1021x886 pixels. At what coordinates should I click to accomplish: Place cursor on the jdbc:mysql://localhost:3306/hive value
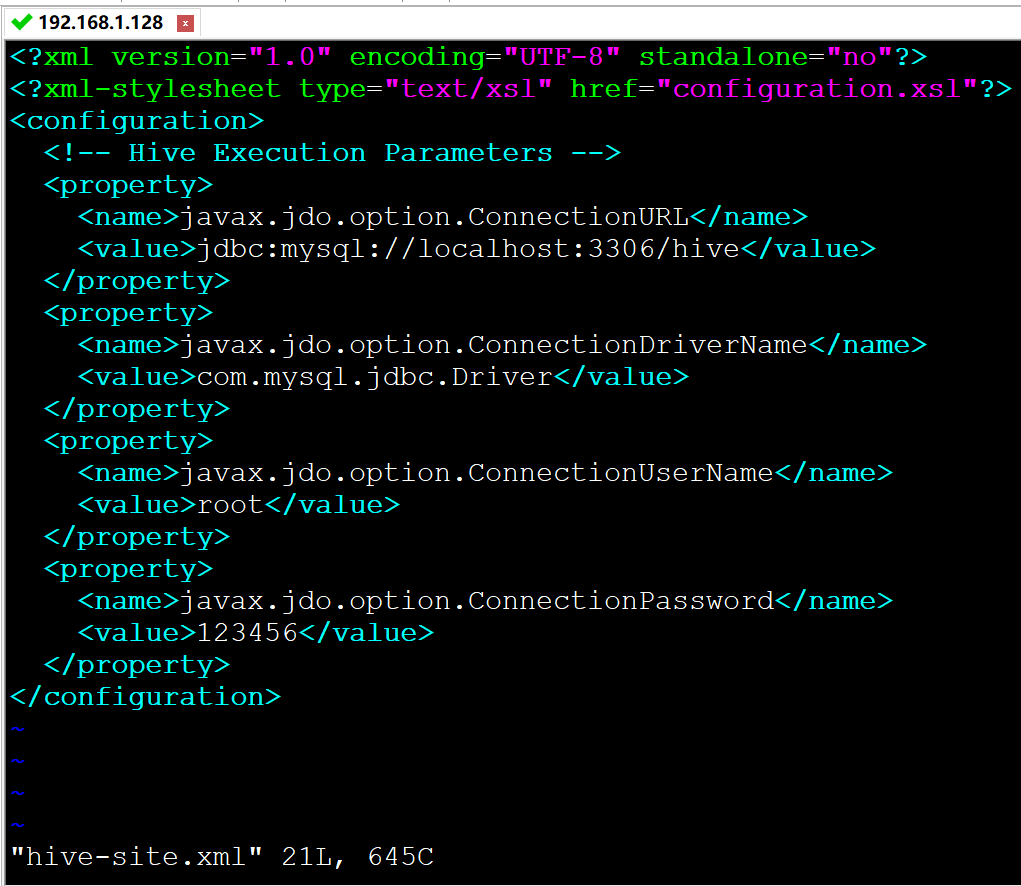(x=467, y=249)
